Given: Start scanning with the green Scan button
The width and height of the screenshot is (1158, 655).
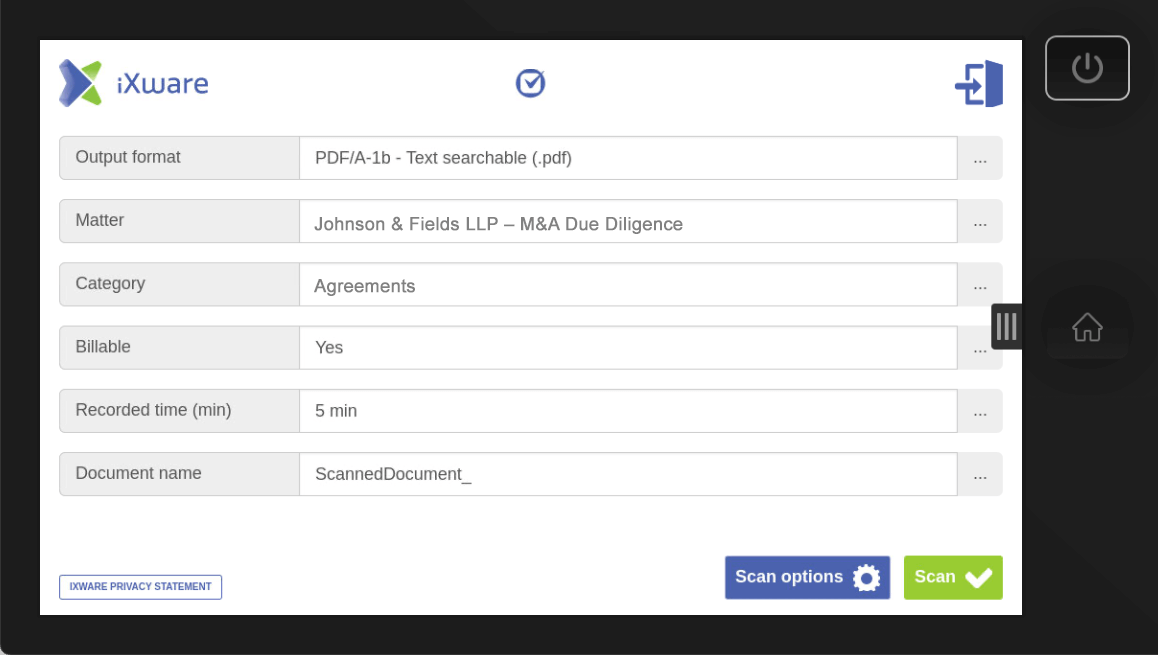Looking at the screenshot, I should click(x=952, y=577).
